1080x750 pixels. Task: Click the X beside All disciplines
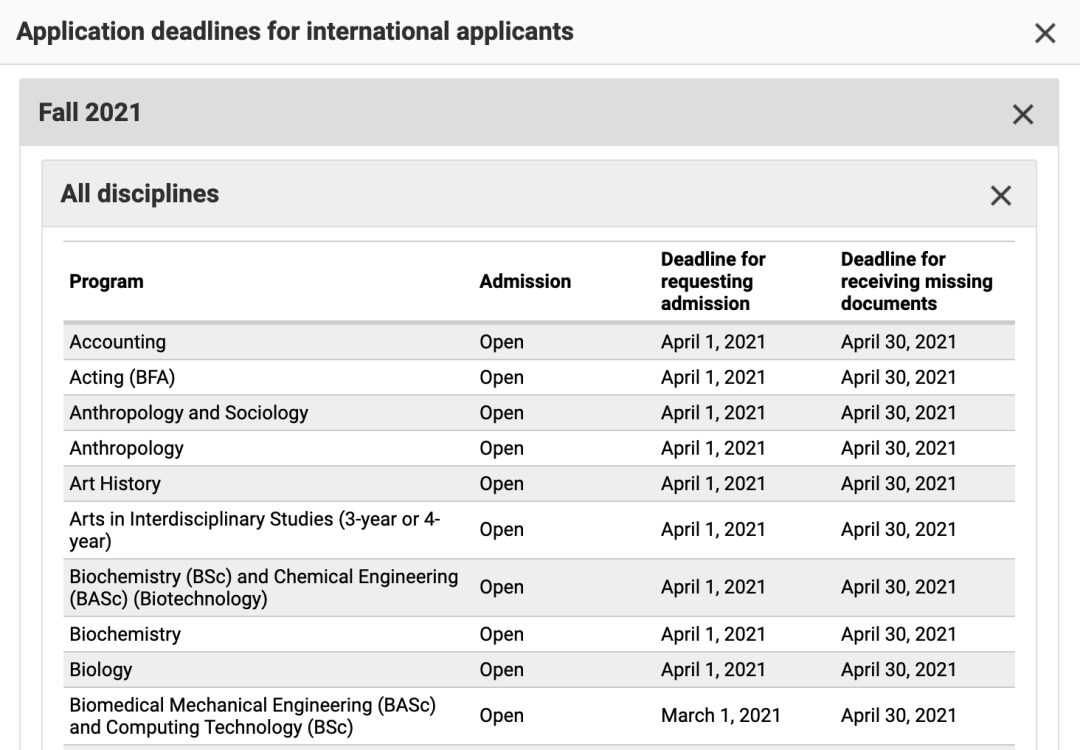tap(1001, 195)
